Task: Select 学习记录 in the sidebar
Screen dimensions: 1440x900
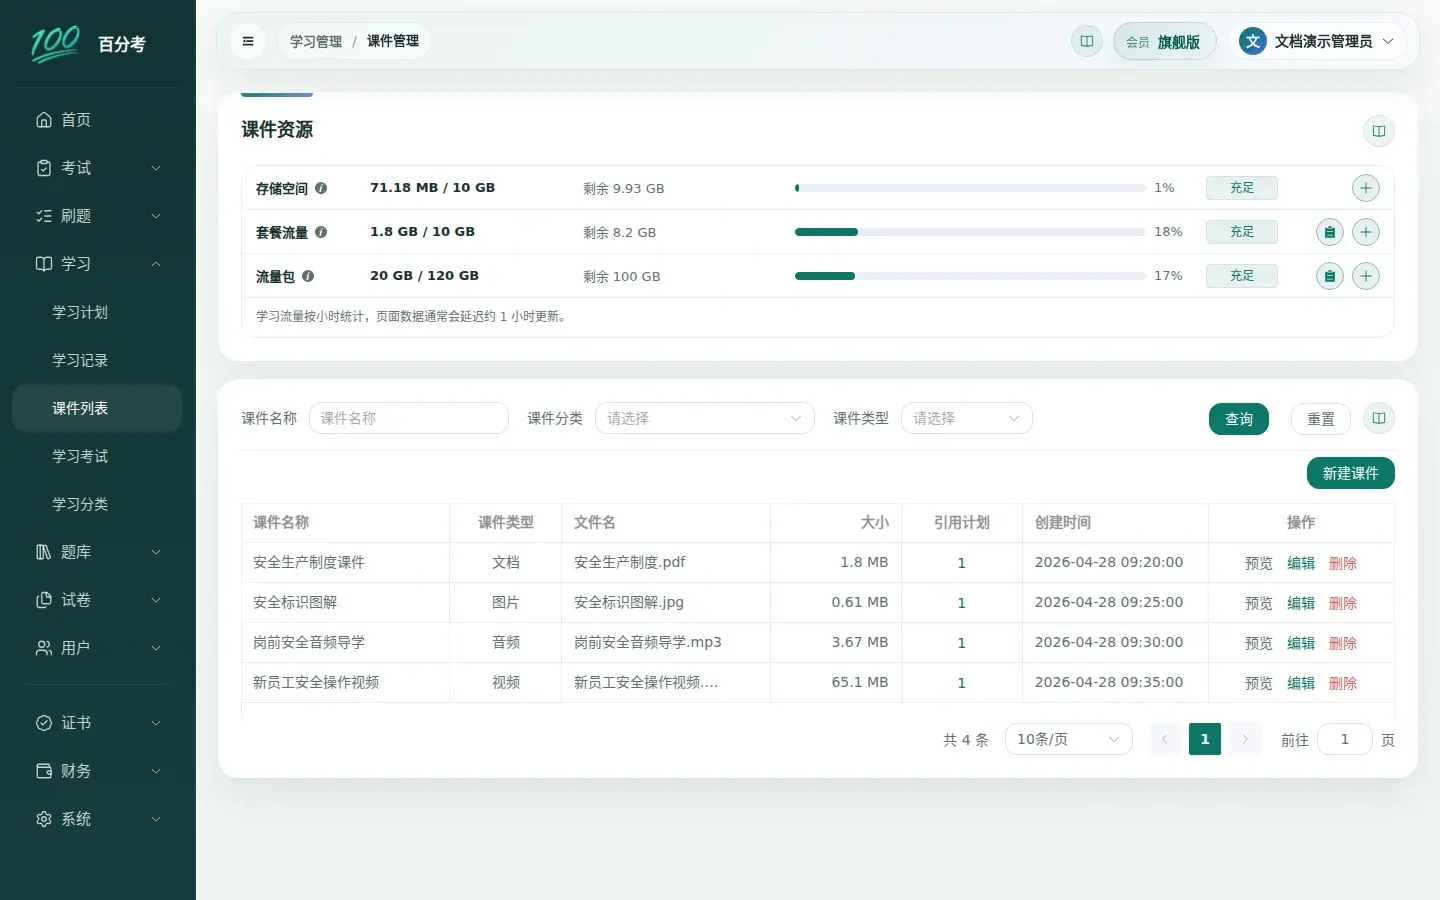Action: tap(97, 360)
